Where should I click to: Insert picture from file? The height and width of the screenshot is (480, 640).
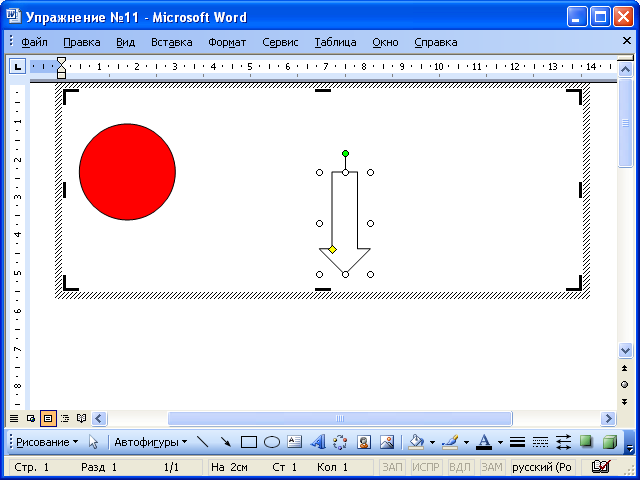coord(387,442)
